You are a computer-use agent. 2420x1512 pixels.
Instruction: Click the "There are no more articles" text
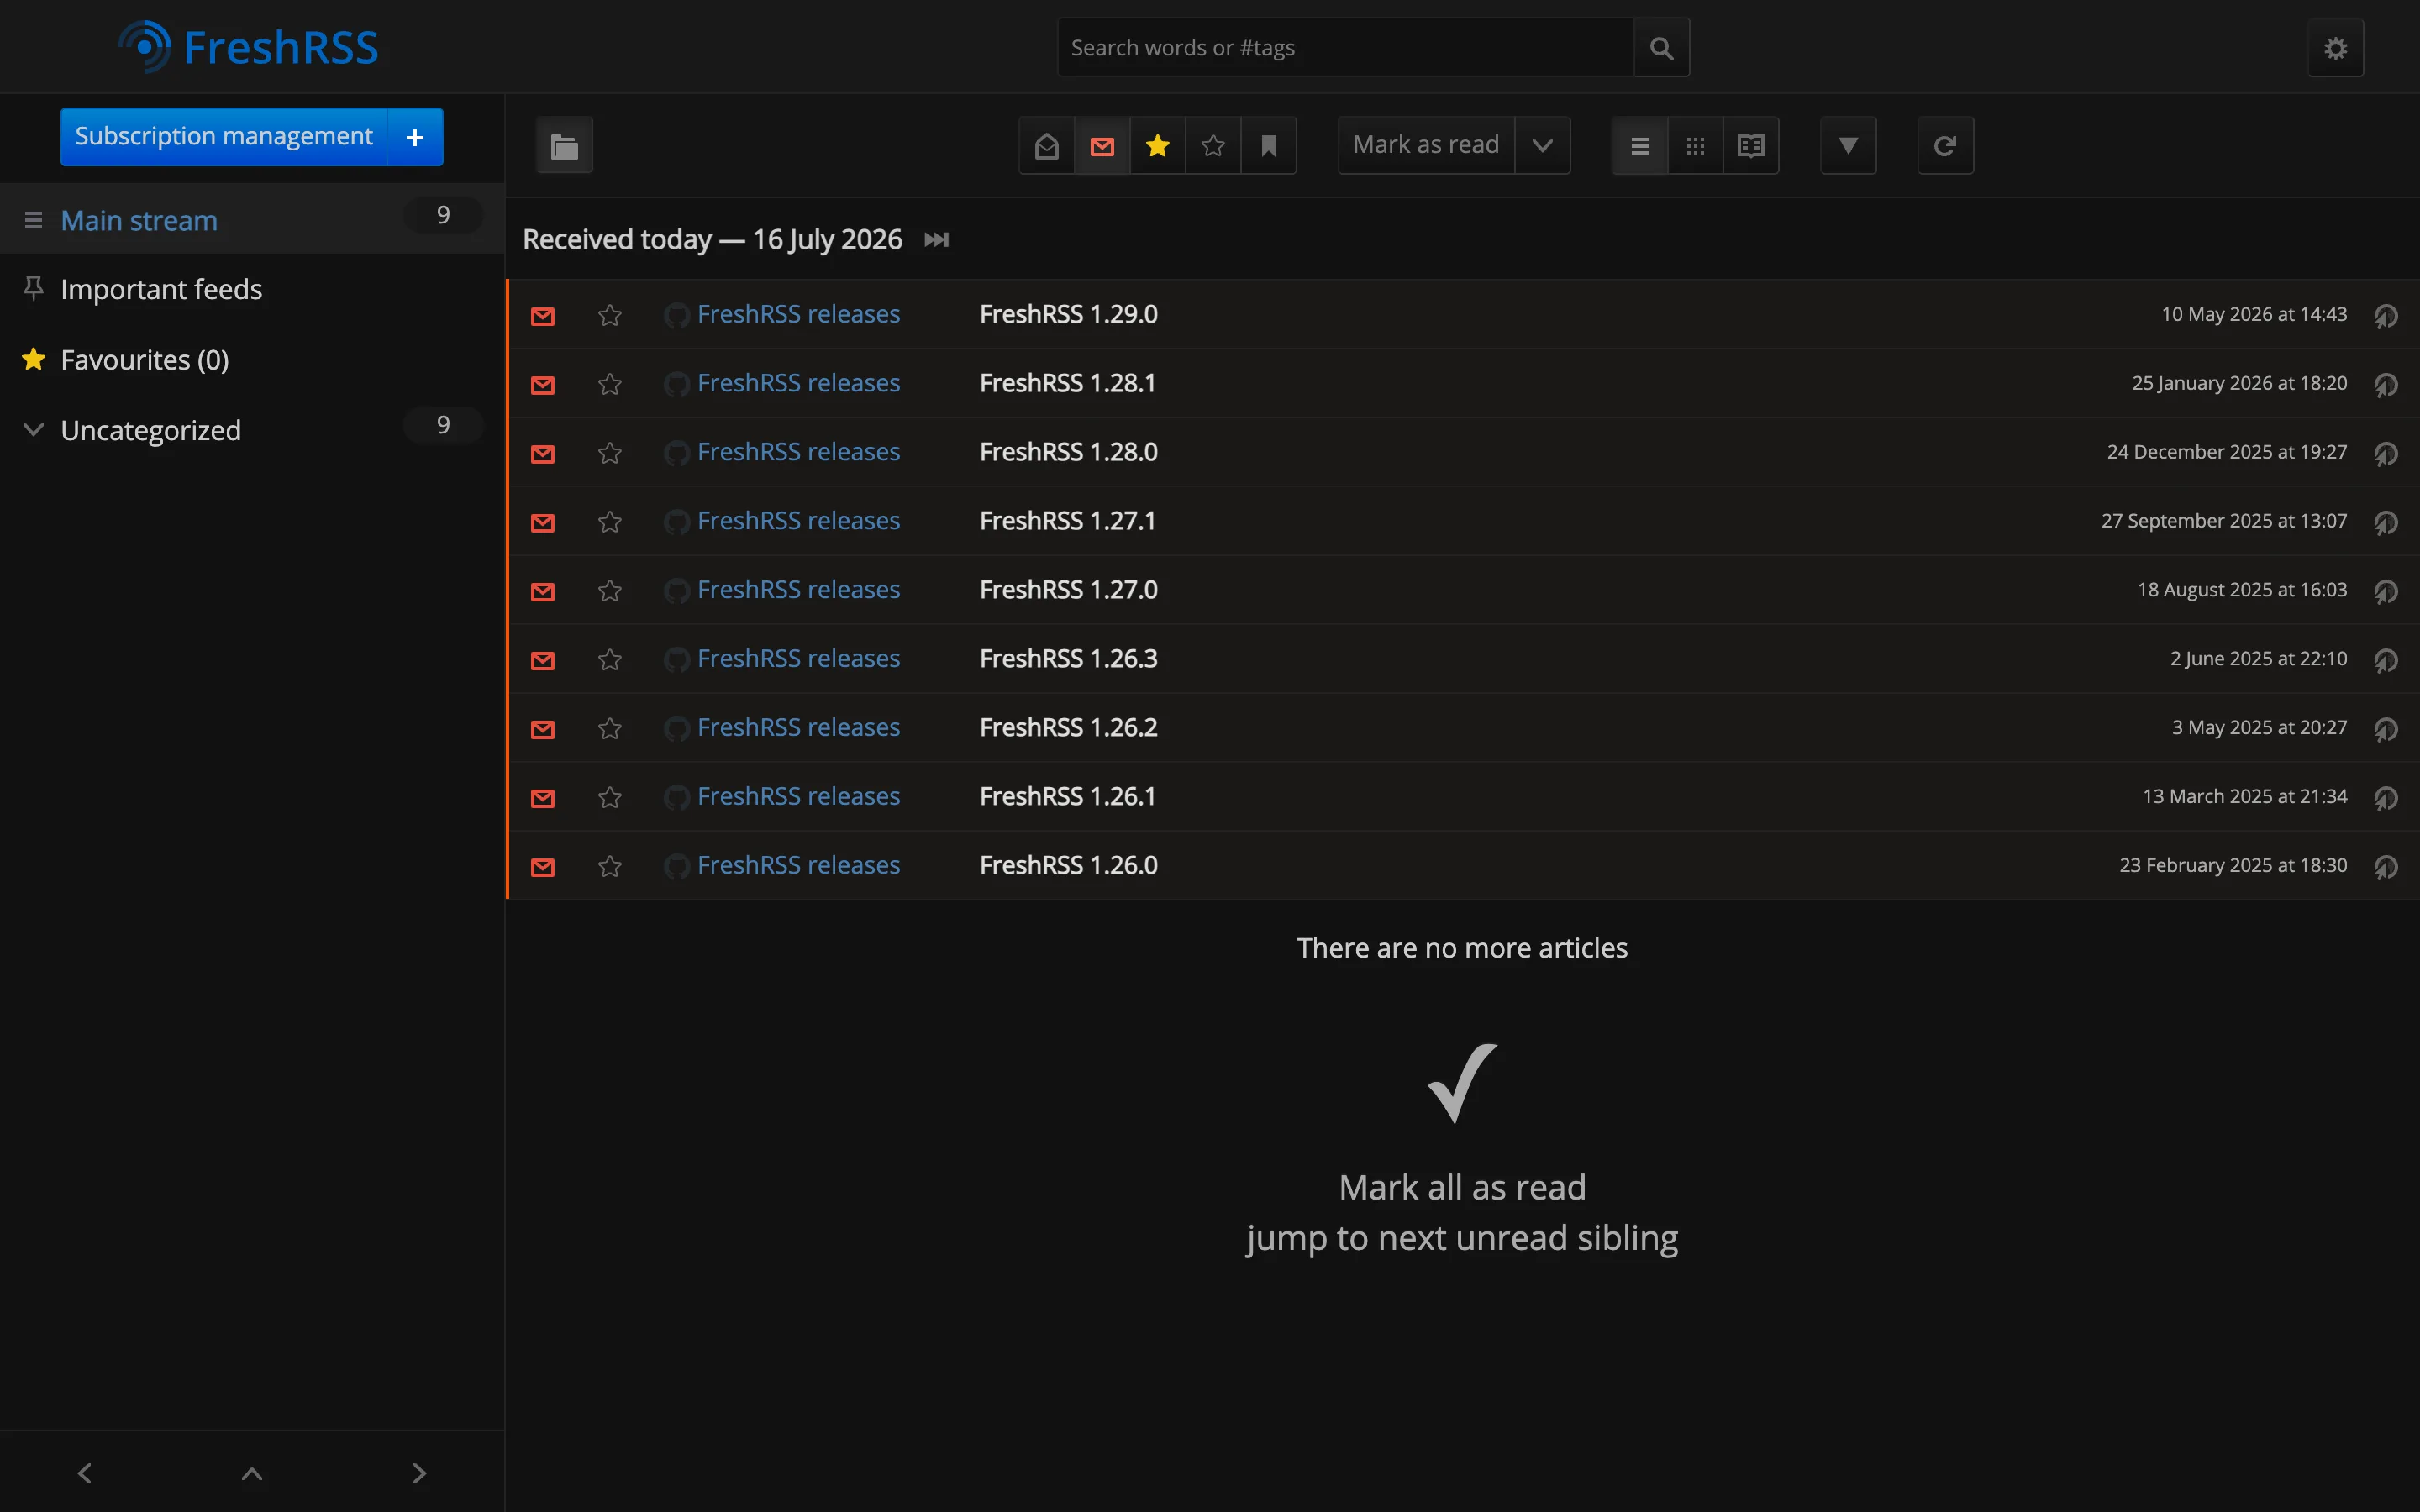point(1462,948)
